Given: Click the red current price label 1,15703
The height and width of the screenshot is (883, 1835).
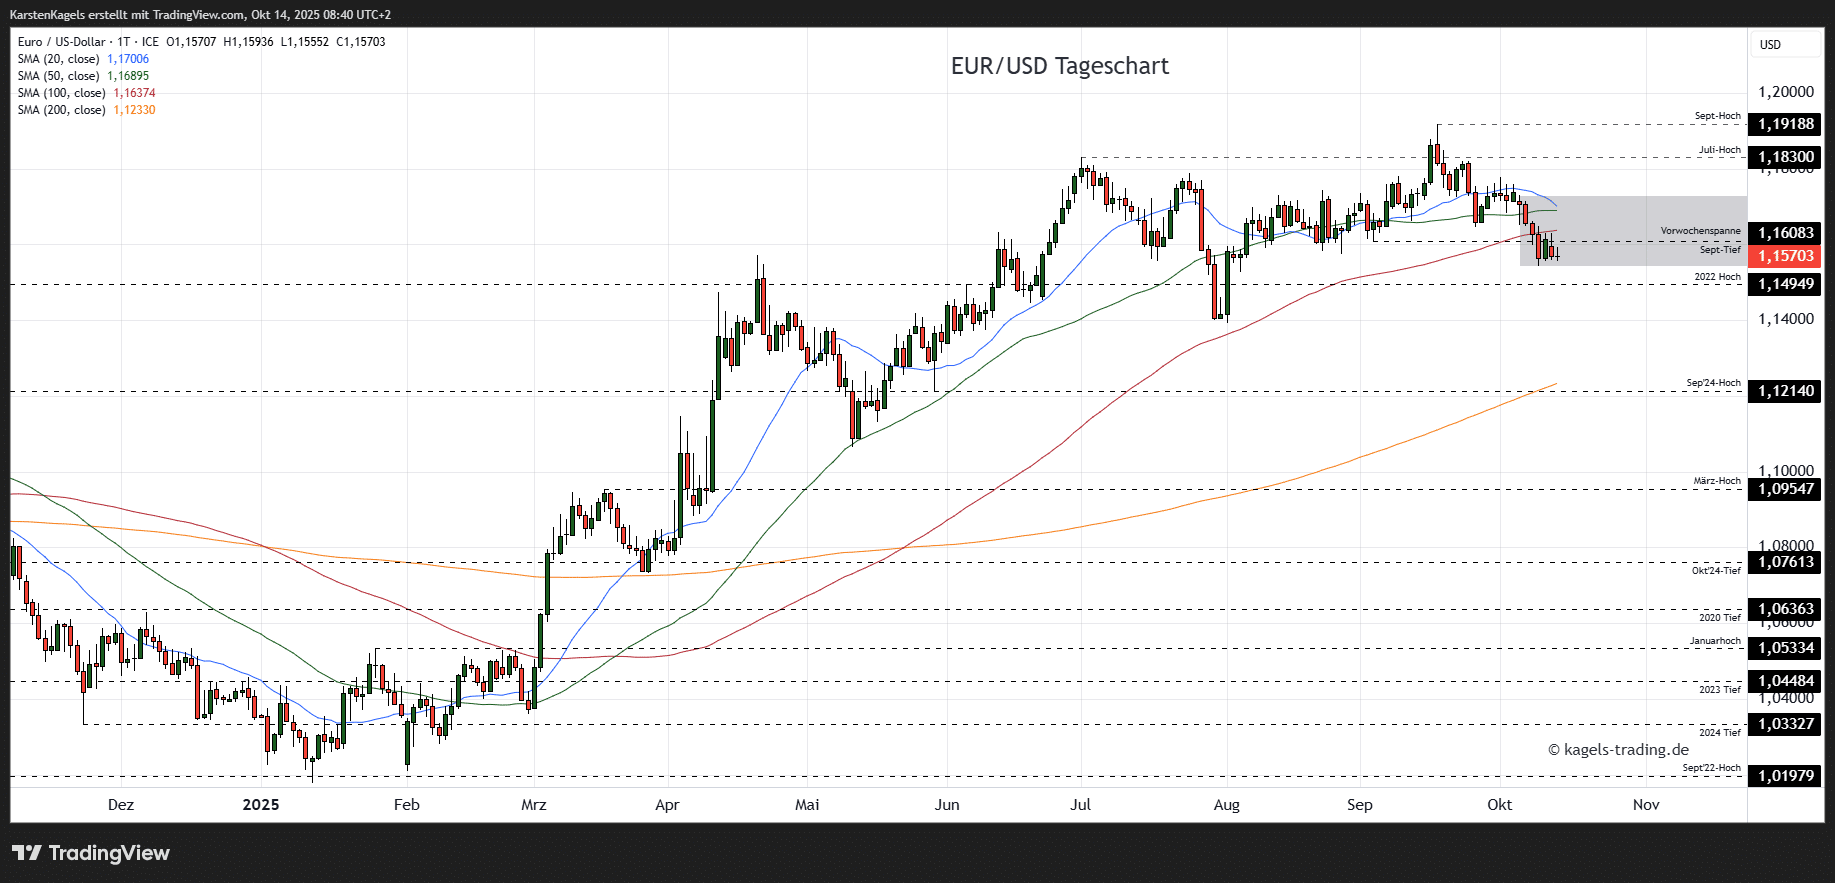Looking at the screenshot, I should 1786,256.
